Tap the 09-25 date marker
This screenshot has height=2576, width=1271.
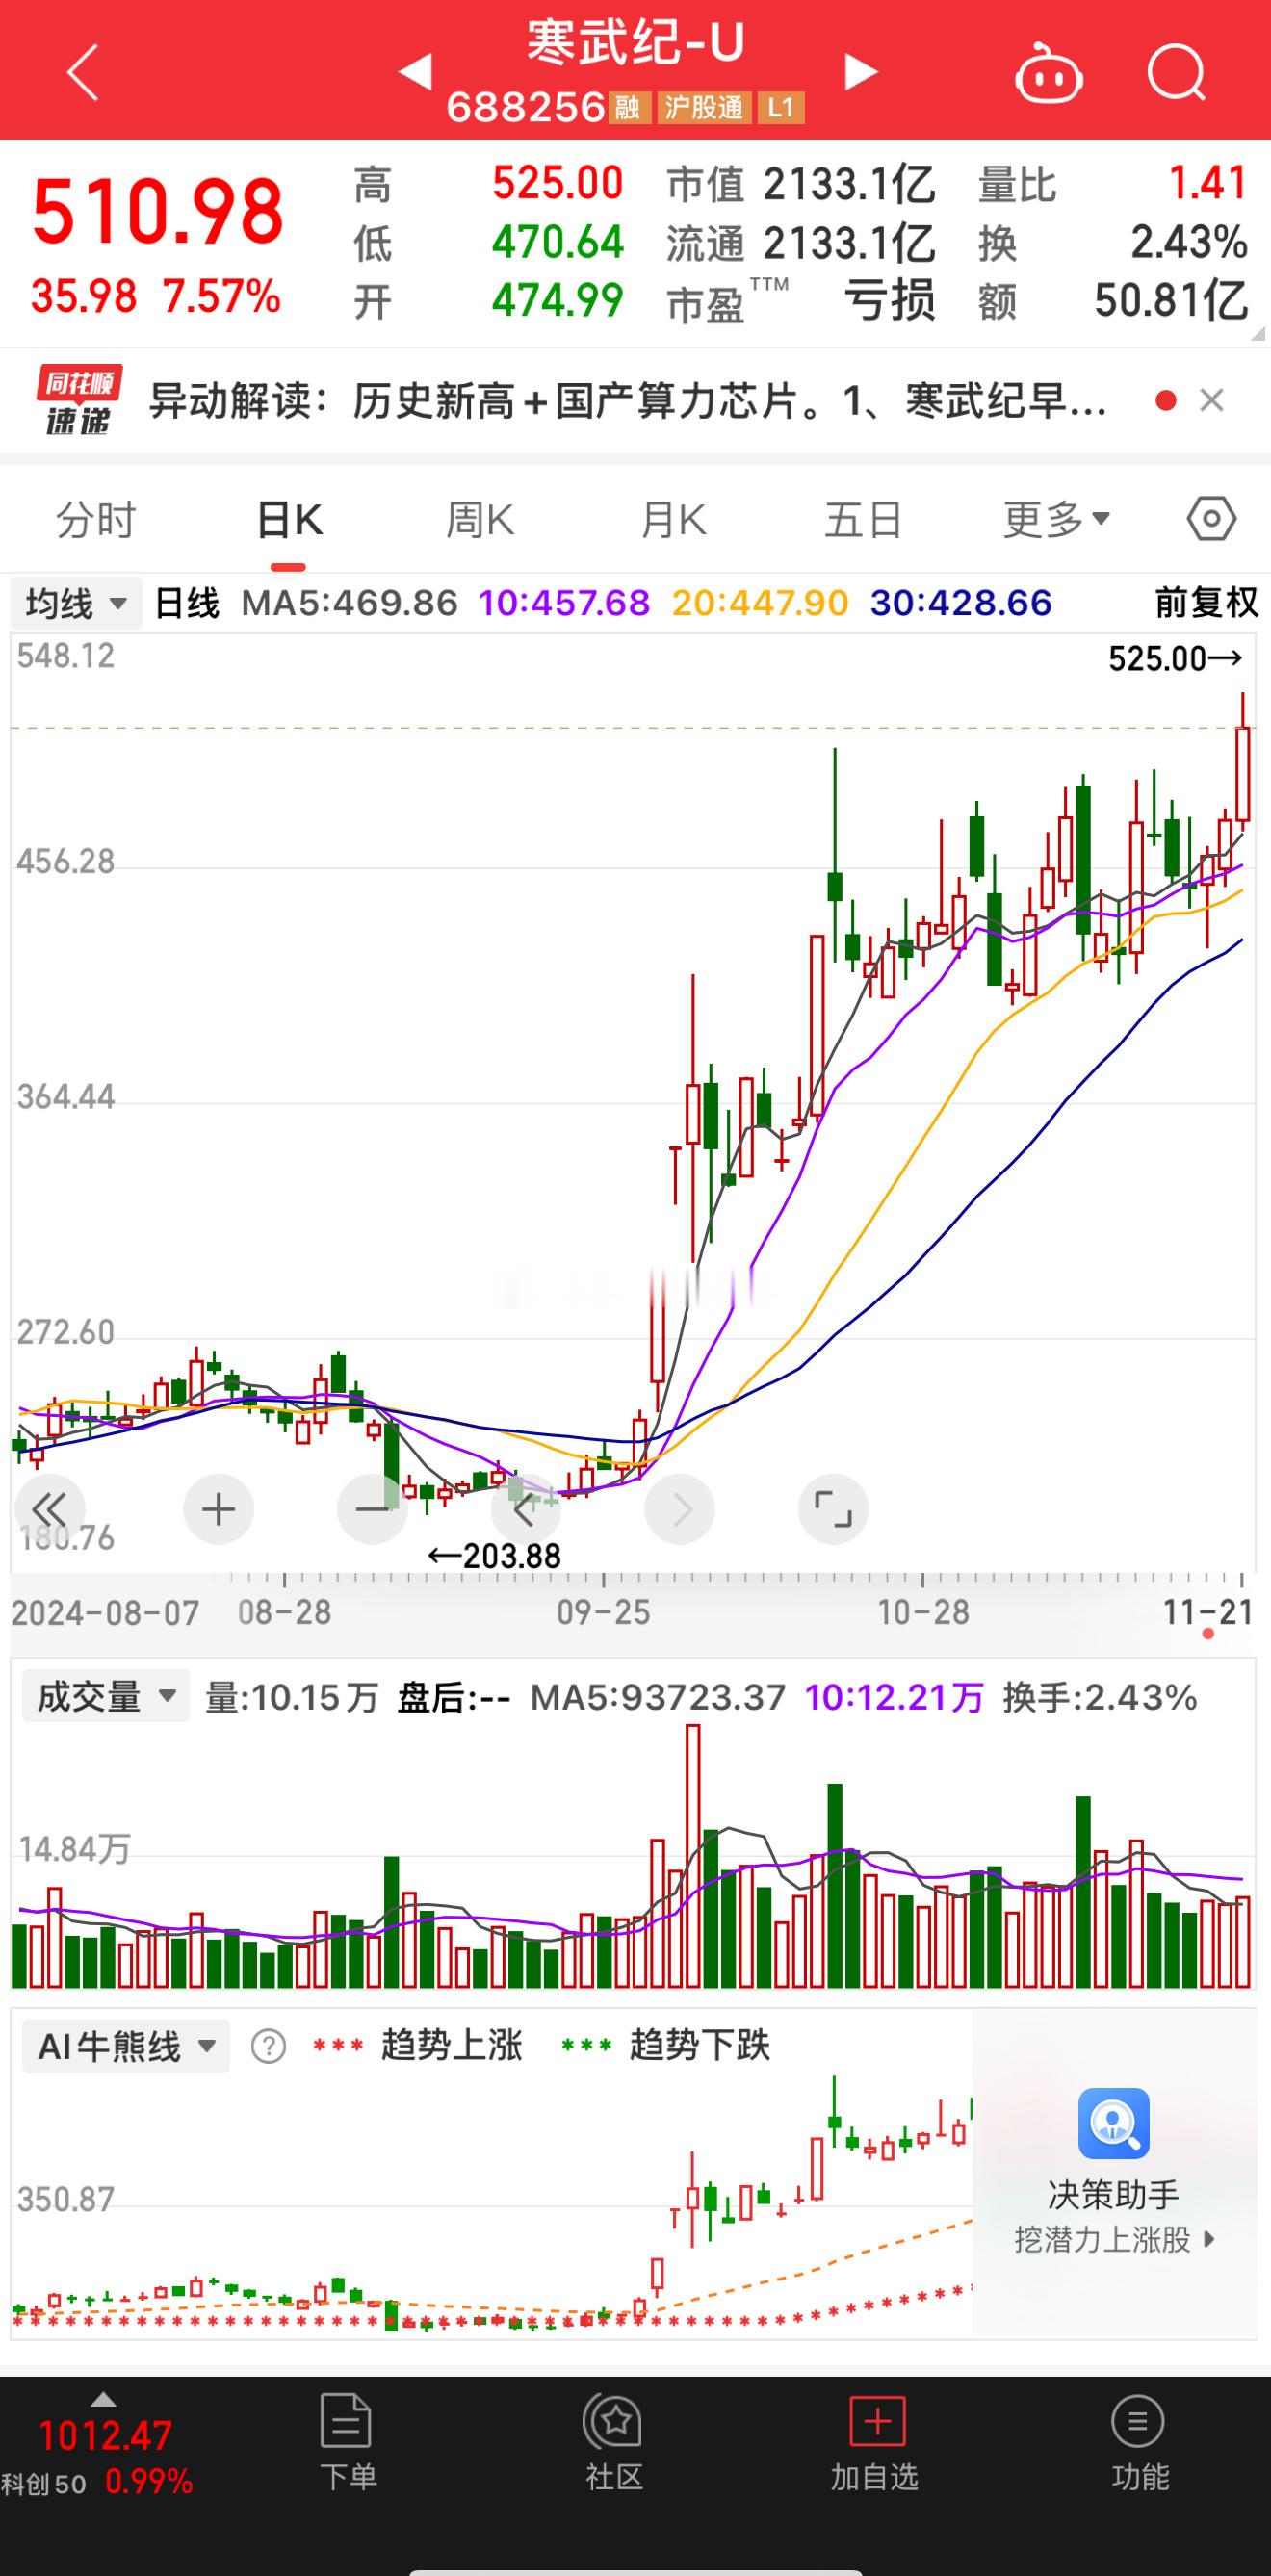(x=603, y=1612)
